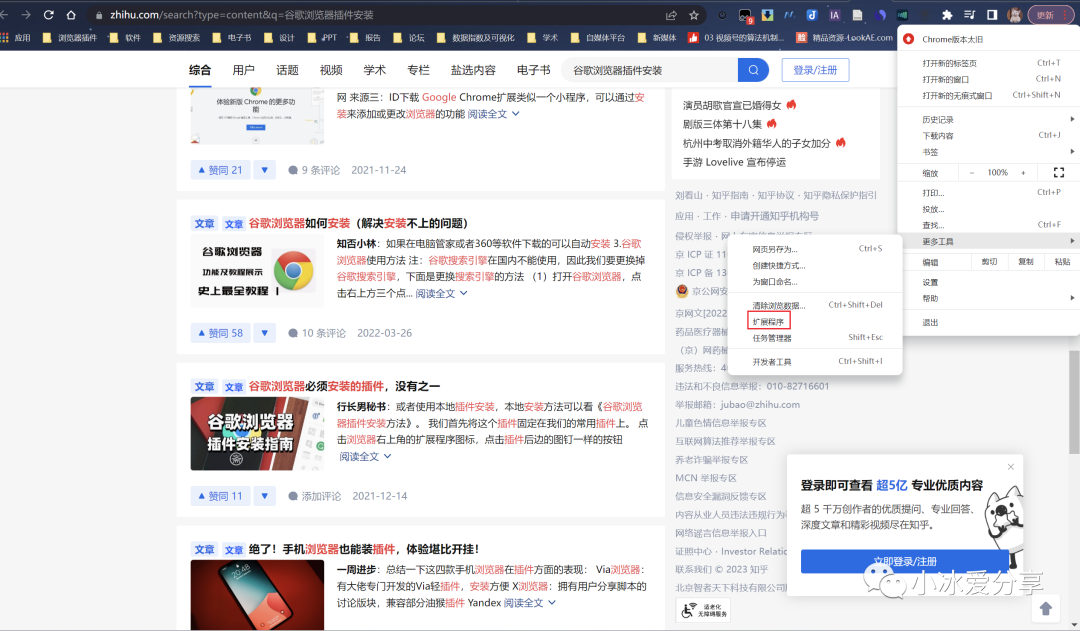Open the 浏览器插件 bookmark folder
1080x631 pixels.
pyautogui.click(x=70, y=38)
